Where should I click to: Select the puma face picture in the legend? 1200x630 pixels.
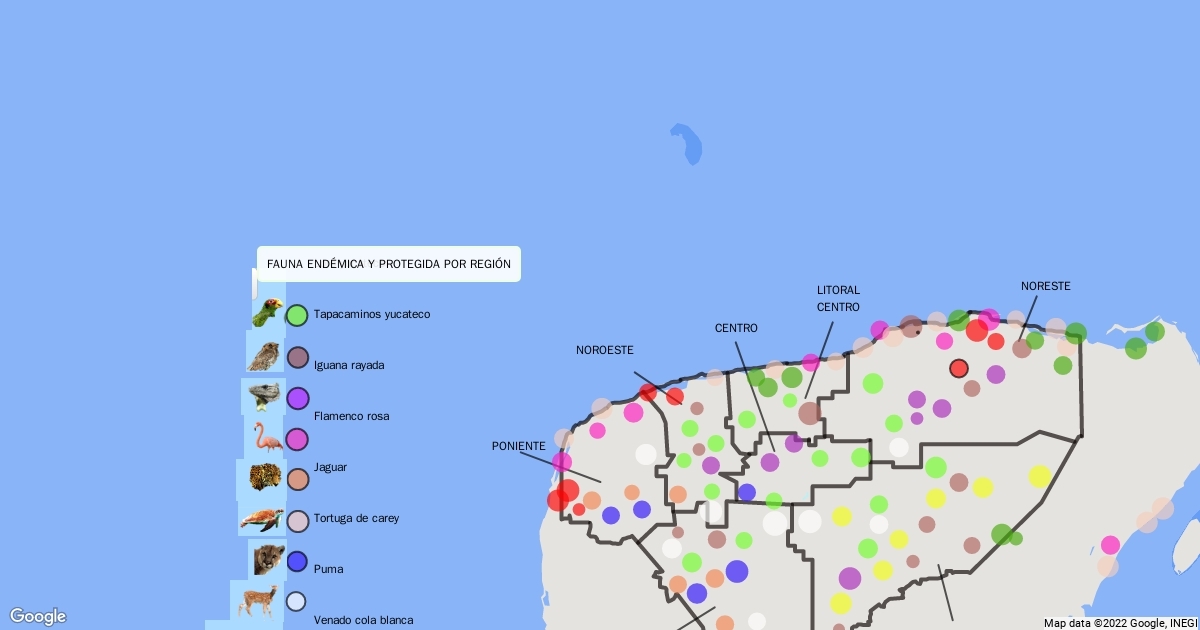tap(268, 559)
